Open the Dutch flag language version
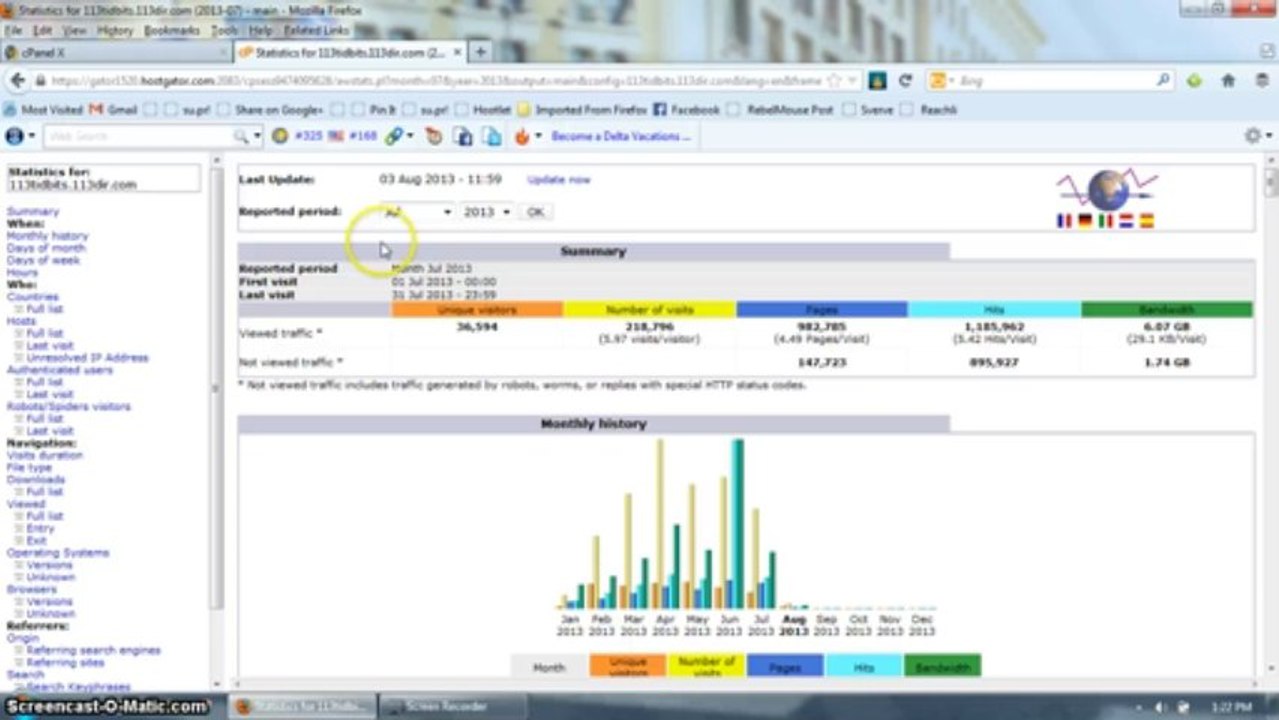The width and height of the screenshot is (1279, 720). pos(1125,221)
